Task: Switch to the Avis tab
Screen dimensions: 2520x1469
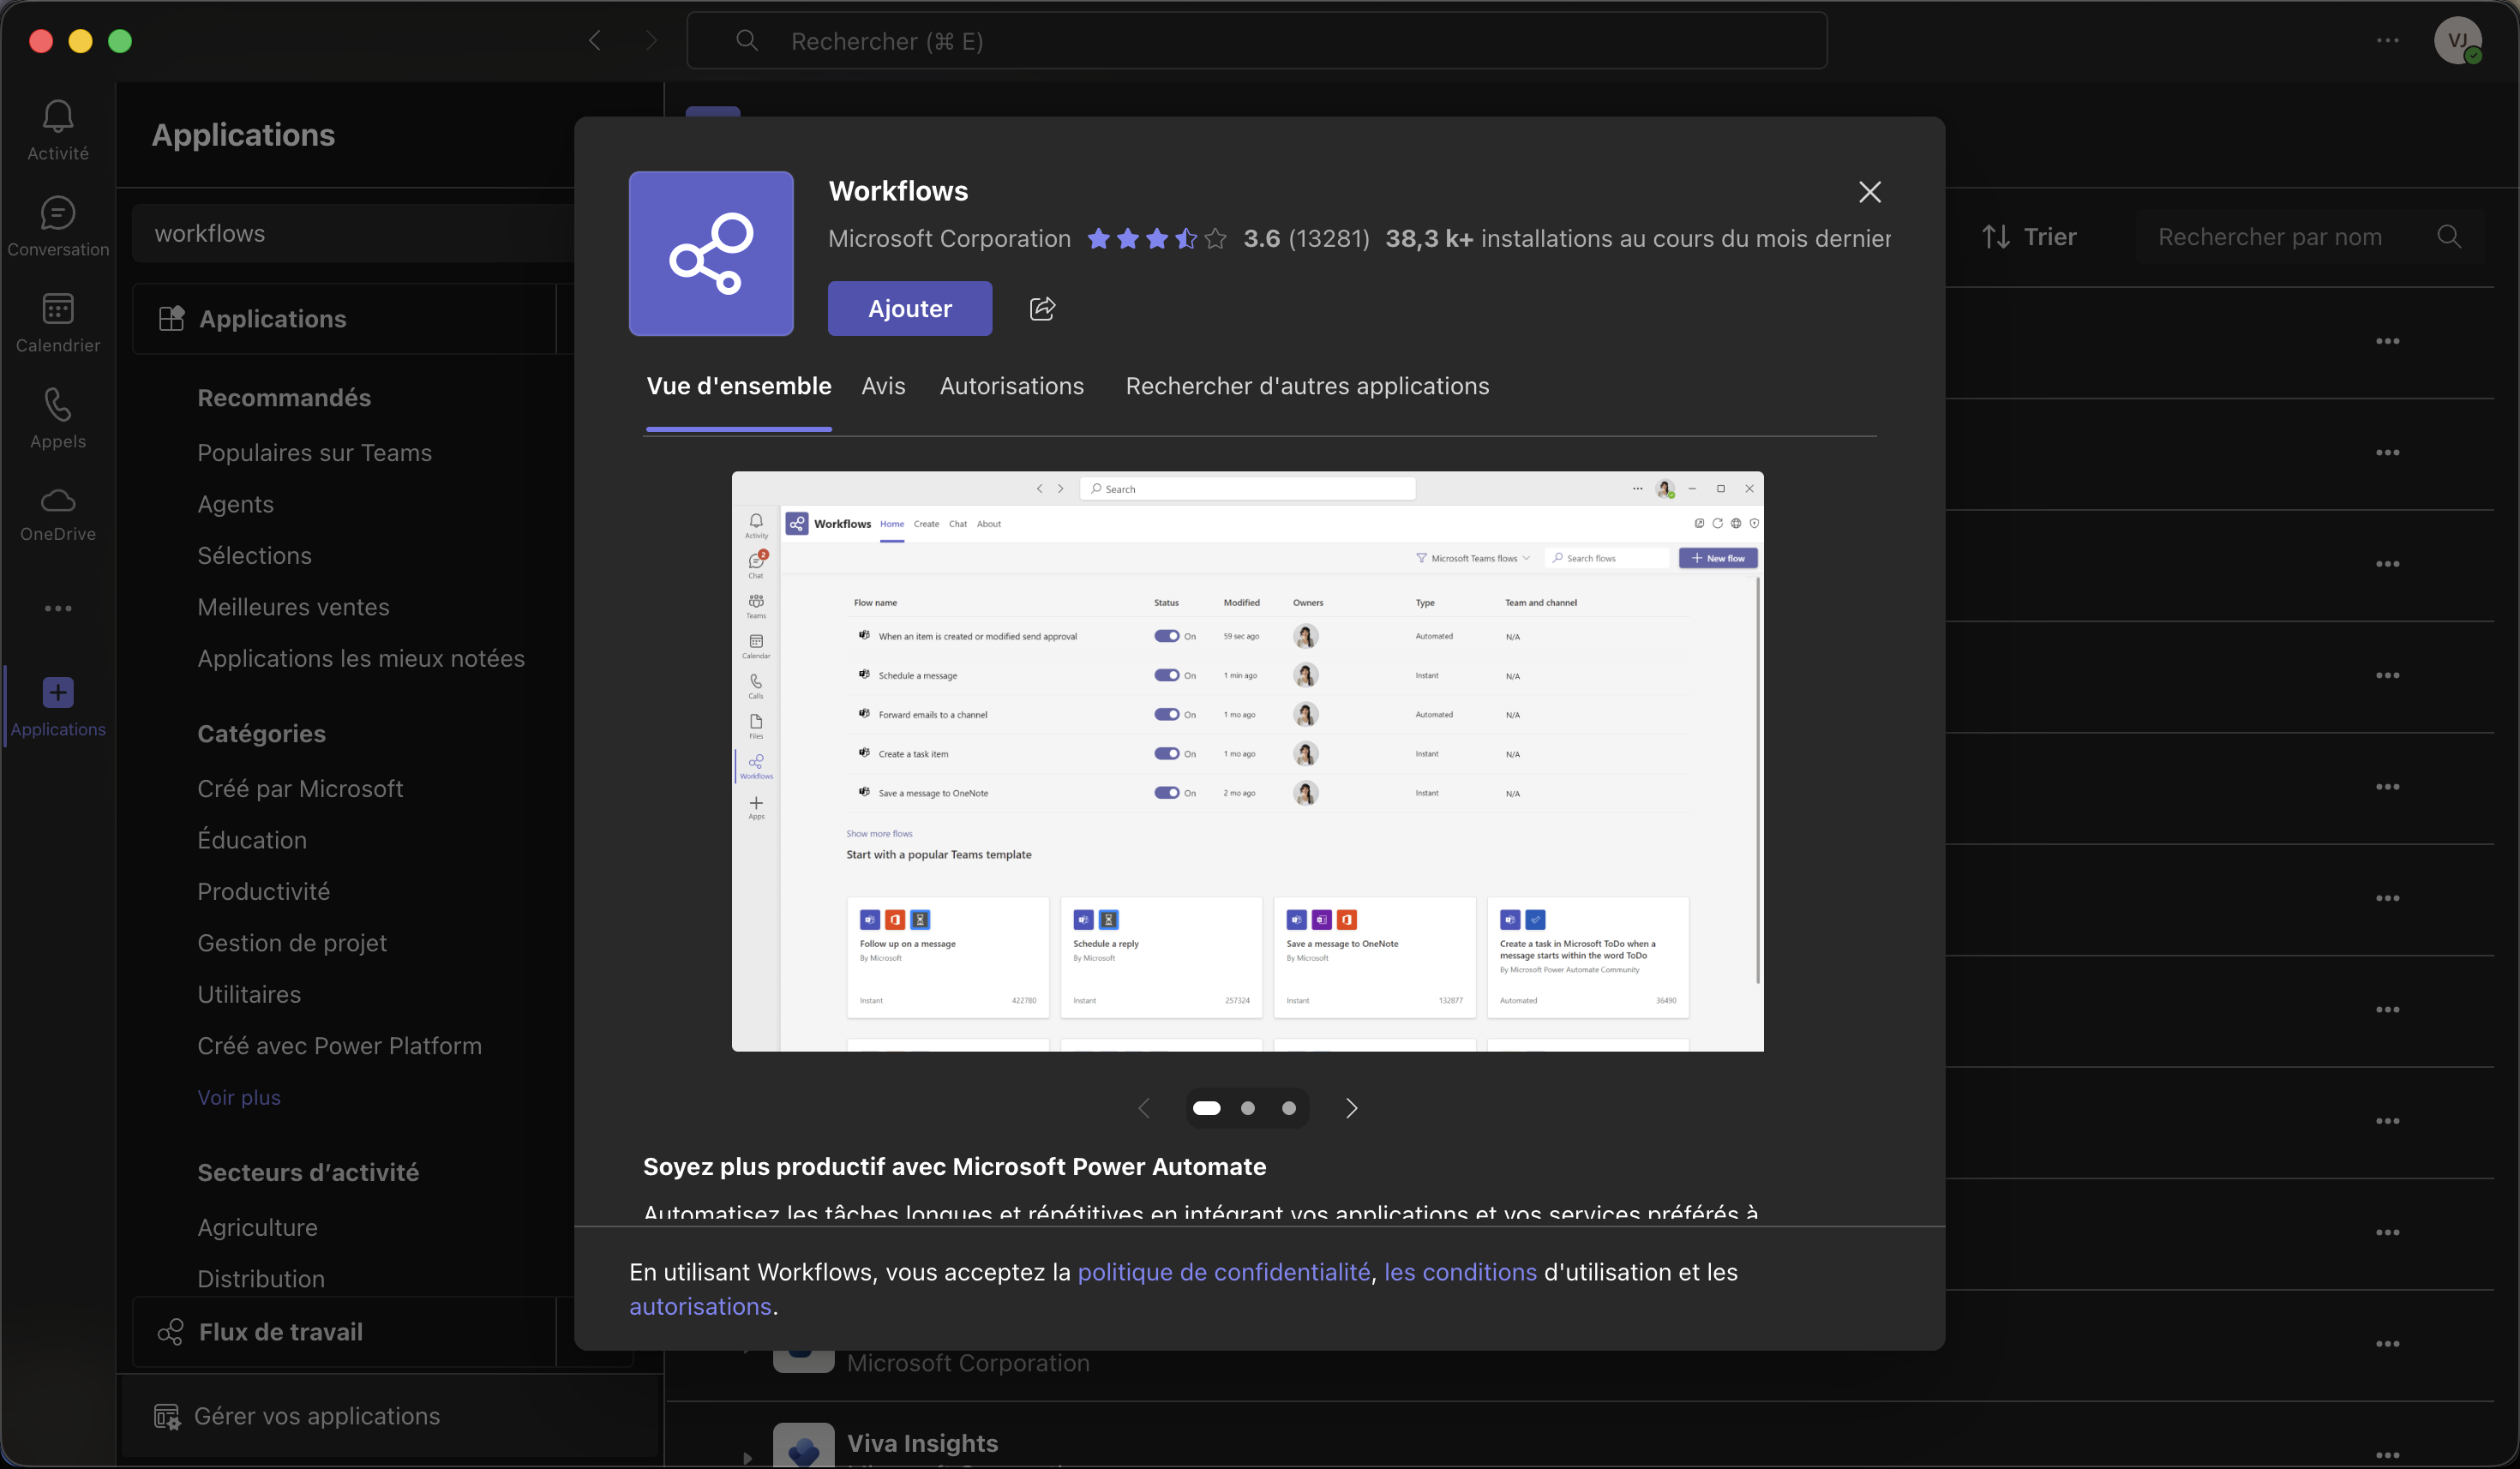Action: click(883, 385)
